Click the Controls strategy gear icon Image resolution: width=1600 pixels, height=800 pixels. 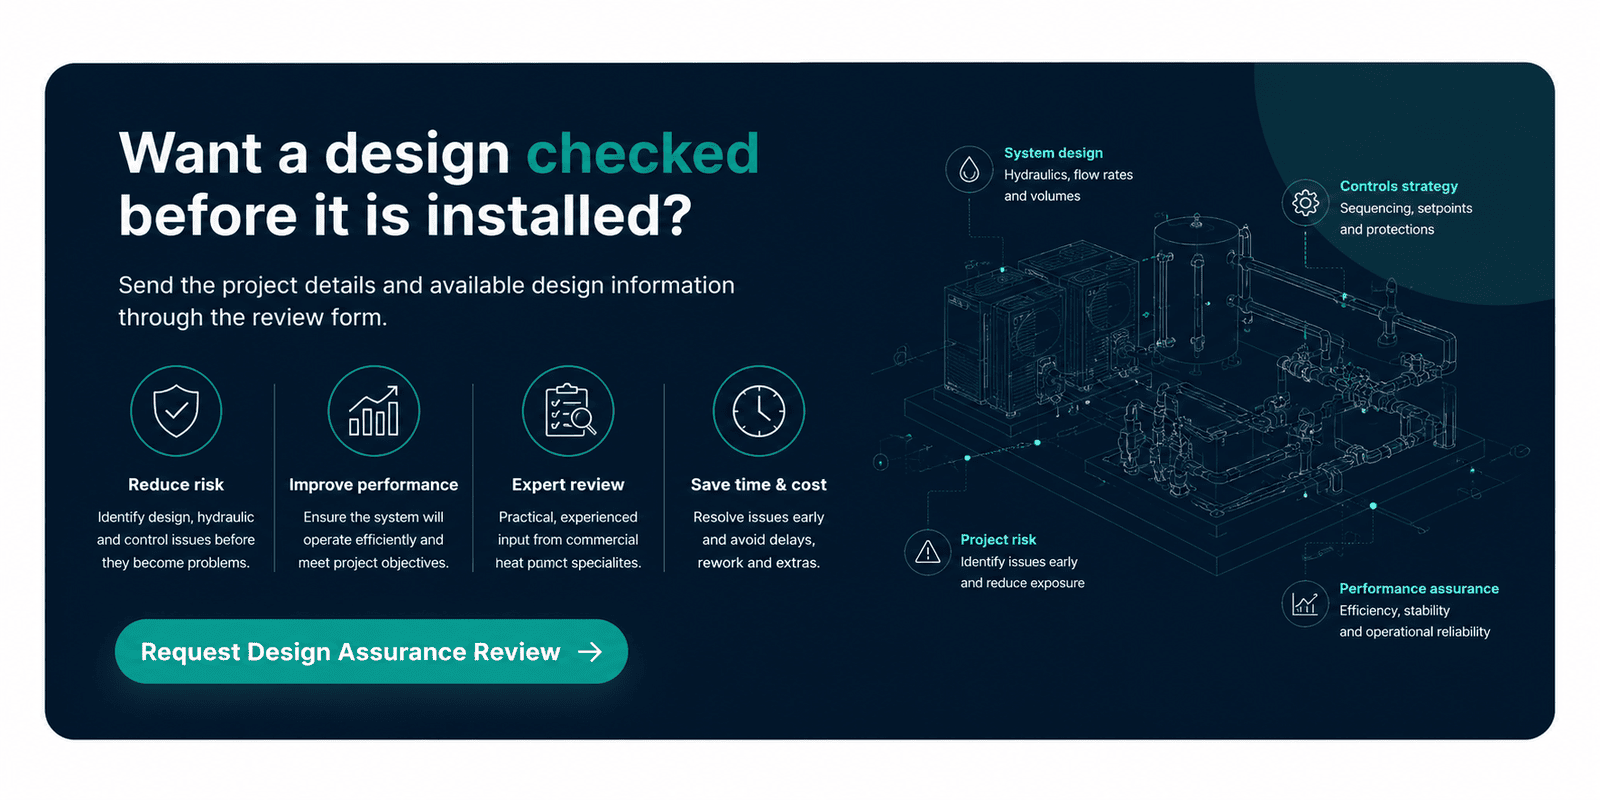pyautogui.click(x=1305, y=203)
